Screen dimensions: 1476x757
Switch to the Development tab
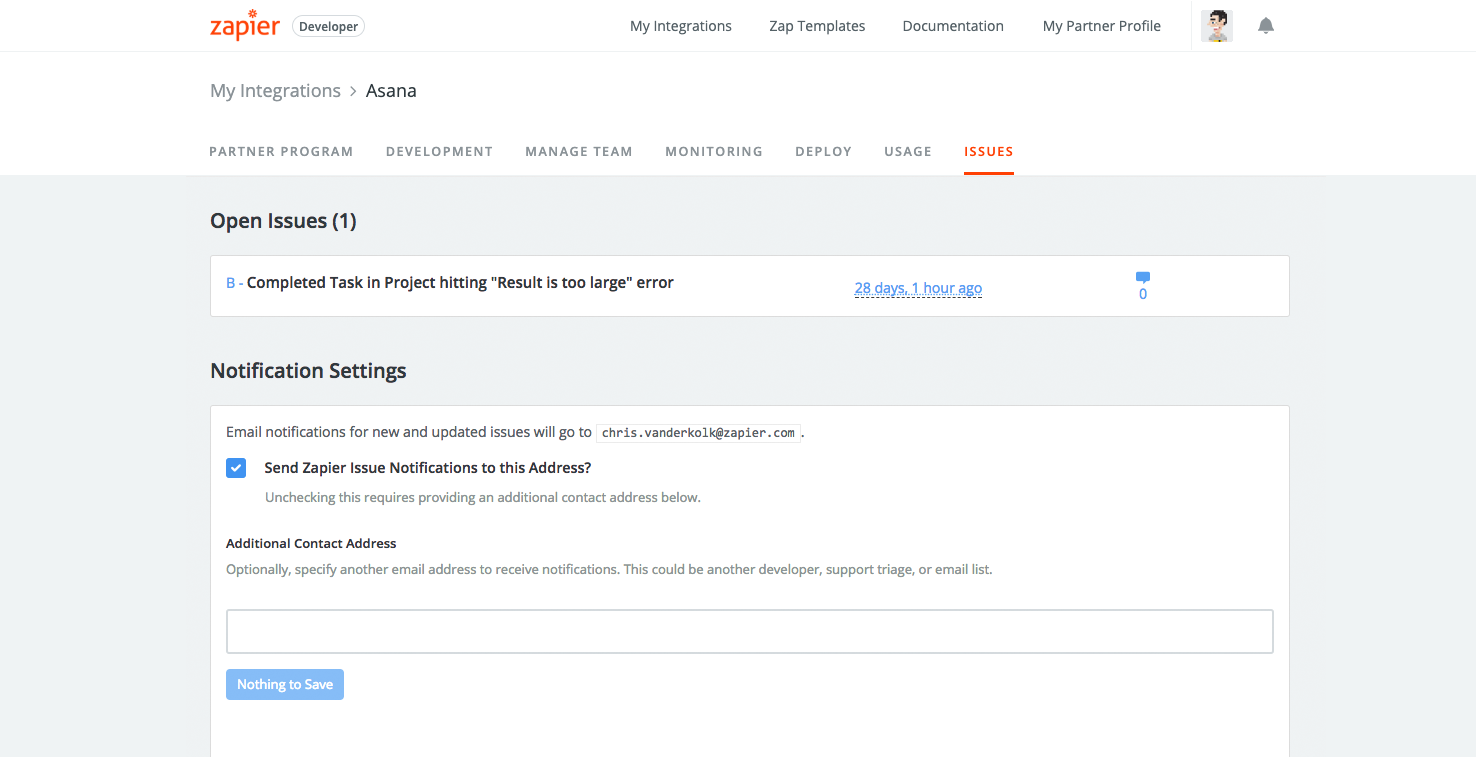439,152
